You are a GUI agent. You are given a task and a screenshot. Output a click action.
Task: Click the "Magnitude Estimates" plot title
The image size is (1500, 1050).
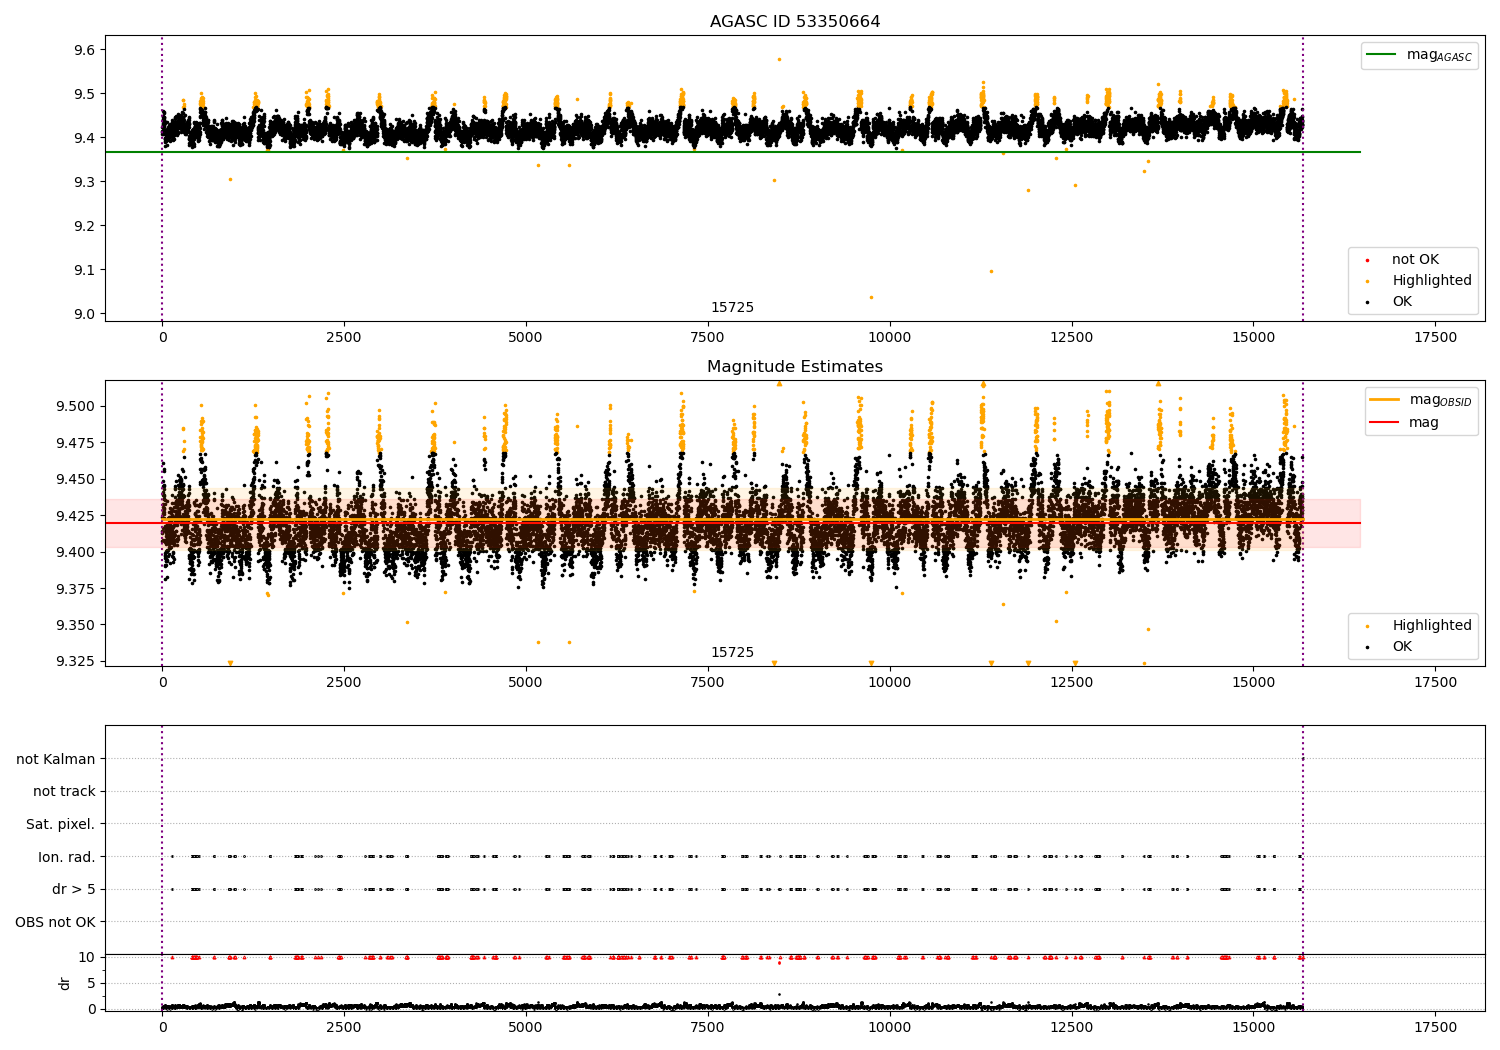pyautogui.click(x=795, y=367)
